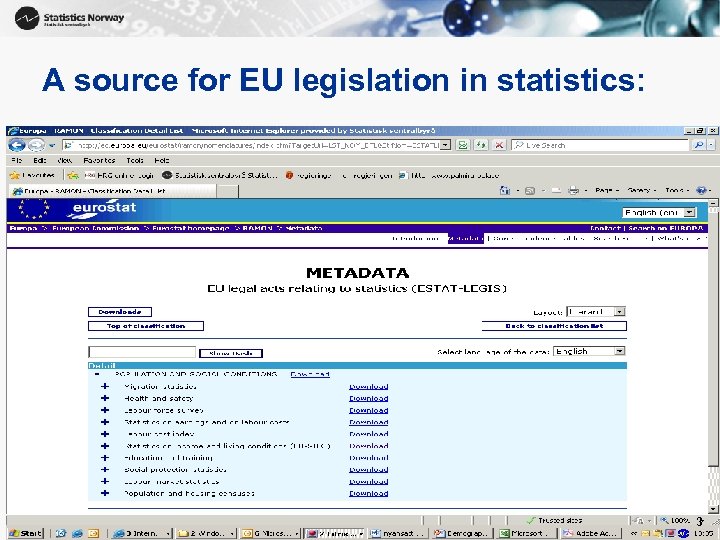Open the recent pages dropdown arrow

point(52,146)
